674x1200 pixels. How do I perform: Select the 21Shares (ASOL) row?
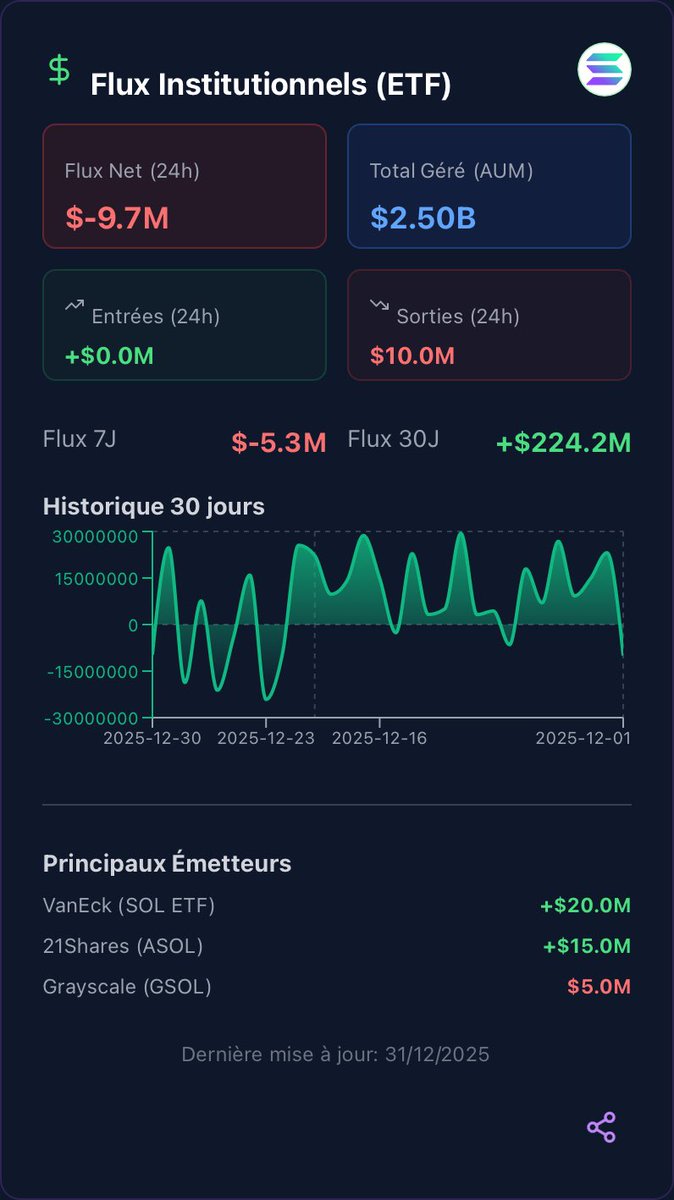click(337, 946)
